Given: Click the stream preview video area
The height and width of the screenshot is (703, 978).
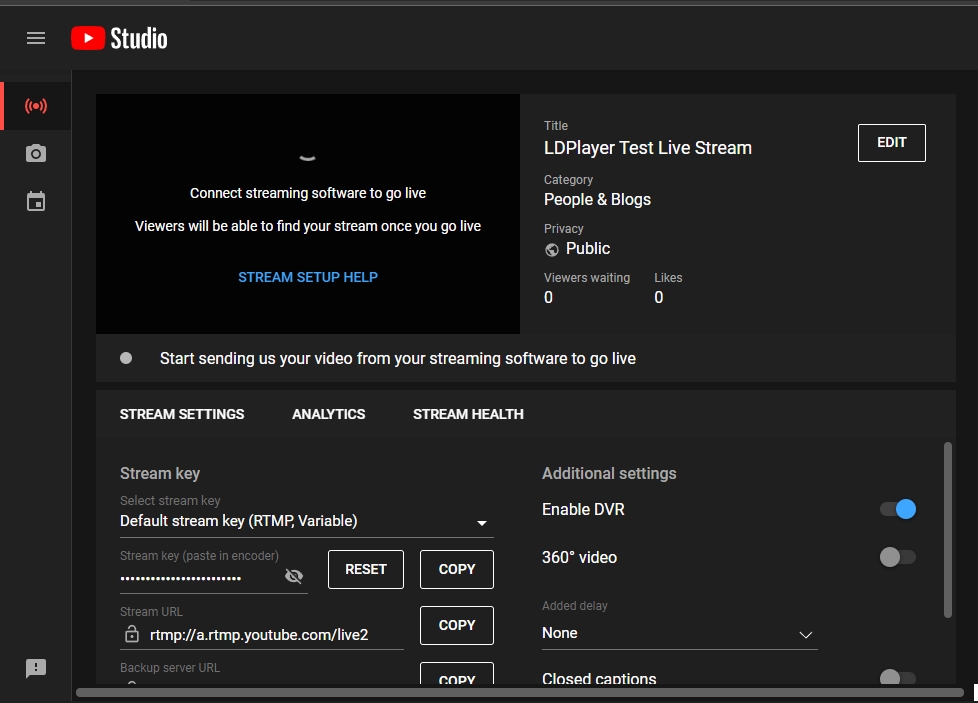Looking at the screenshot, I should pyautogui.click(x=307, y=214).
